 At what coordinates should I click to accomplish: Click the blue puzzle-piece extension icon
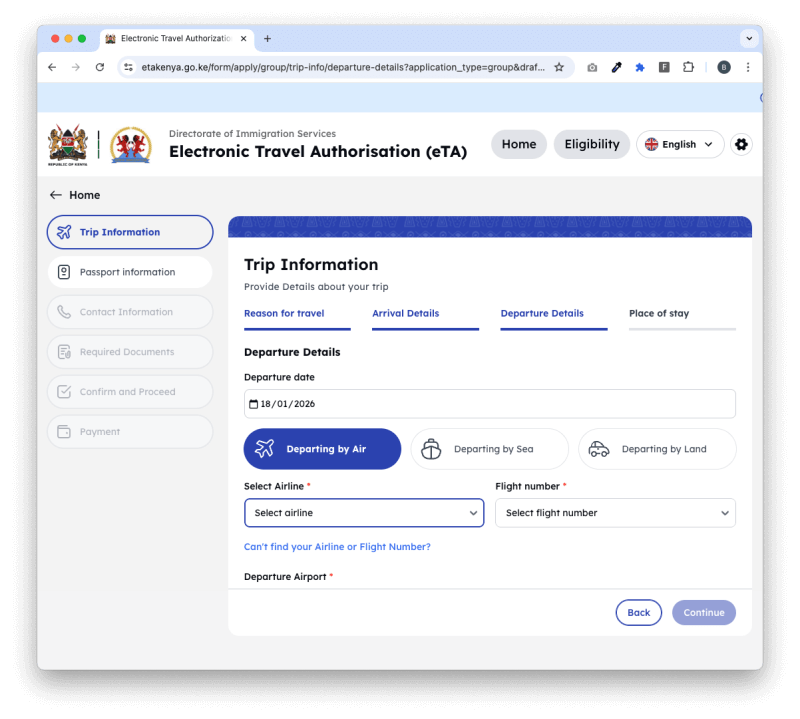tap(640, 67)
